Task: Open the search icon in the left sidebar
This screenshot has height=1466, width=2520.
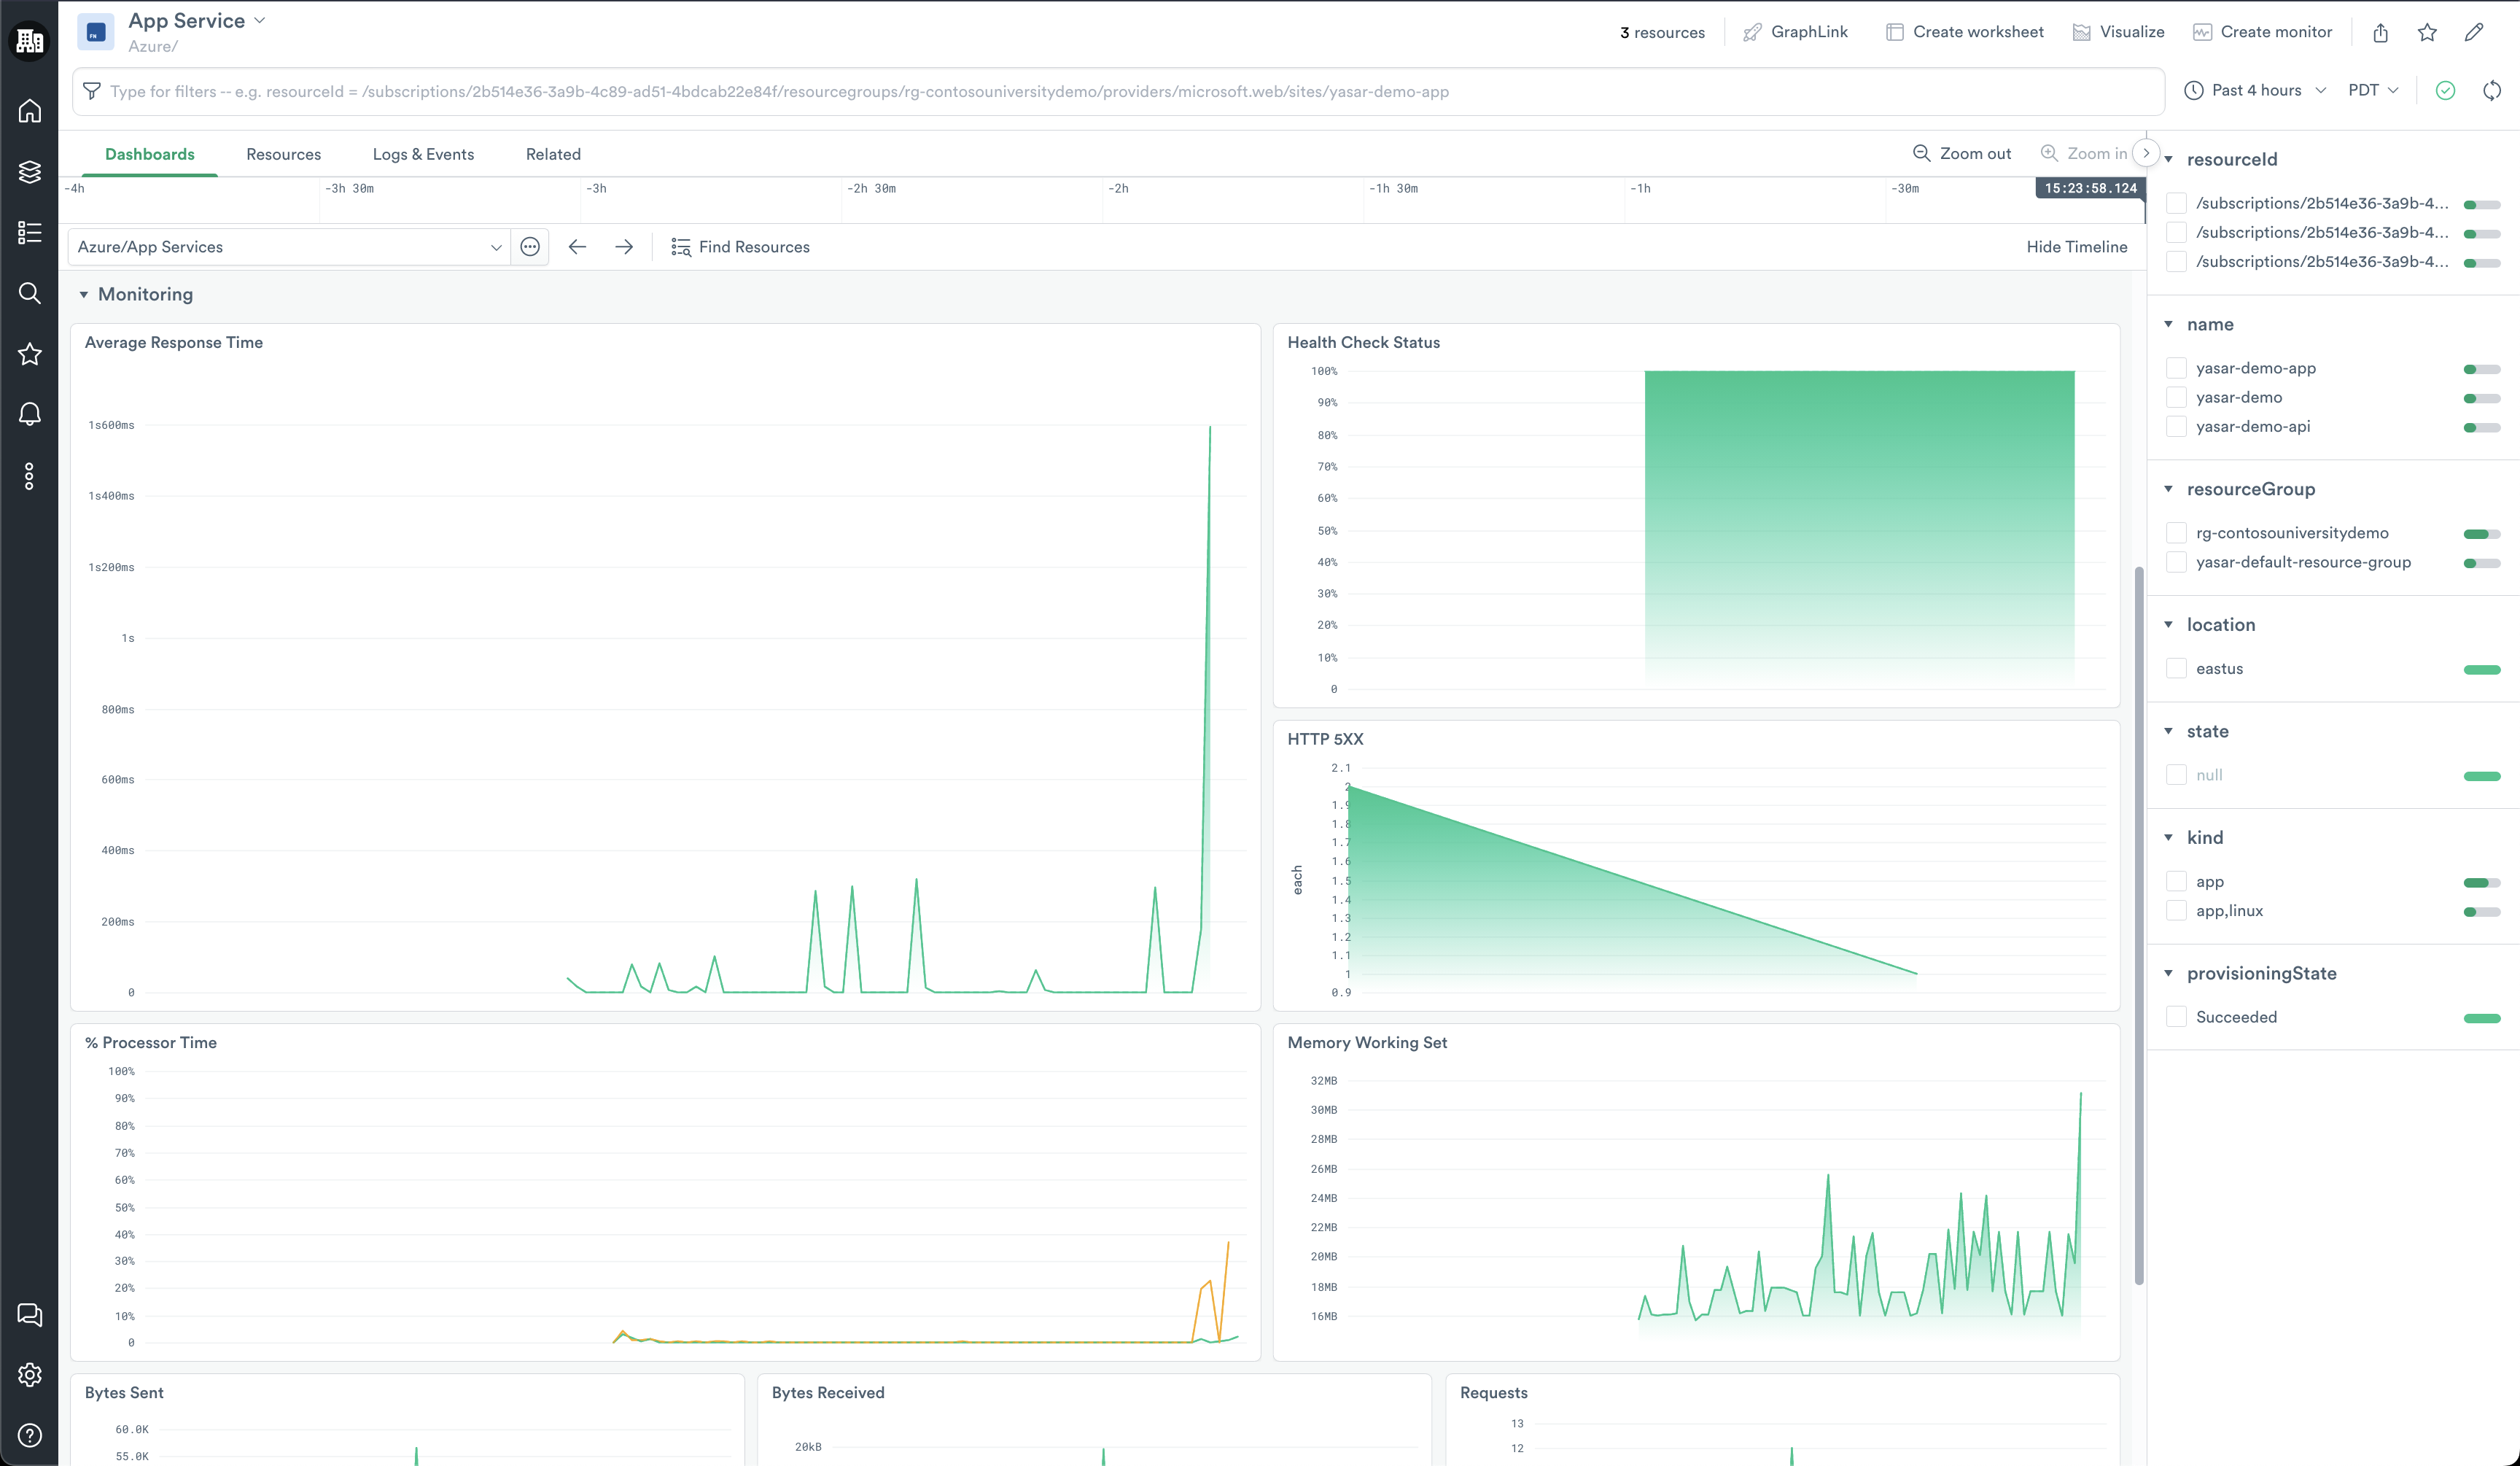Action: click(x=30, y=293)
